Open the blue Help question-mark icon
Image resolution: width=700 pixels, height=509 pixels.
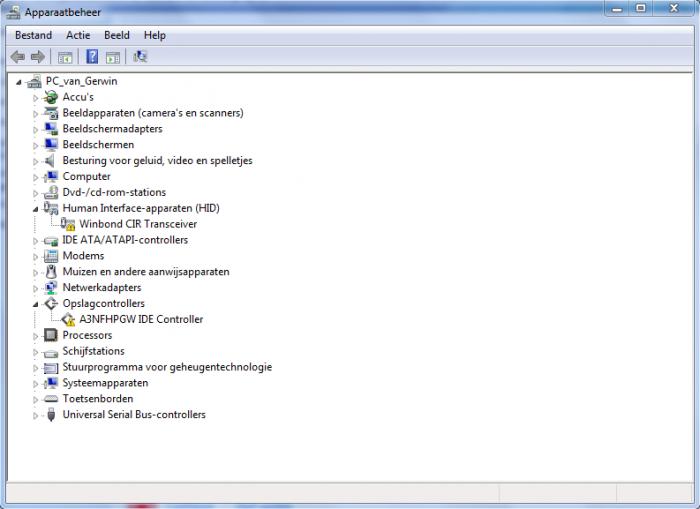pyautogui.click(x=92, y=57)
